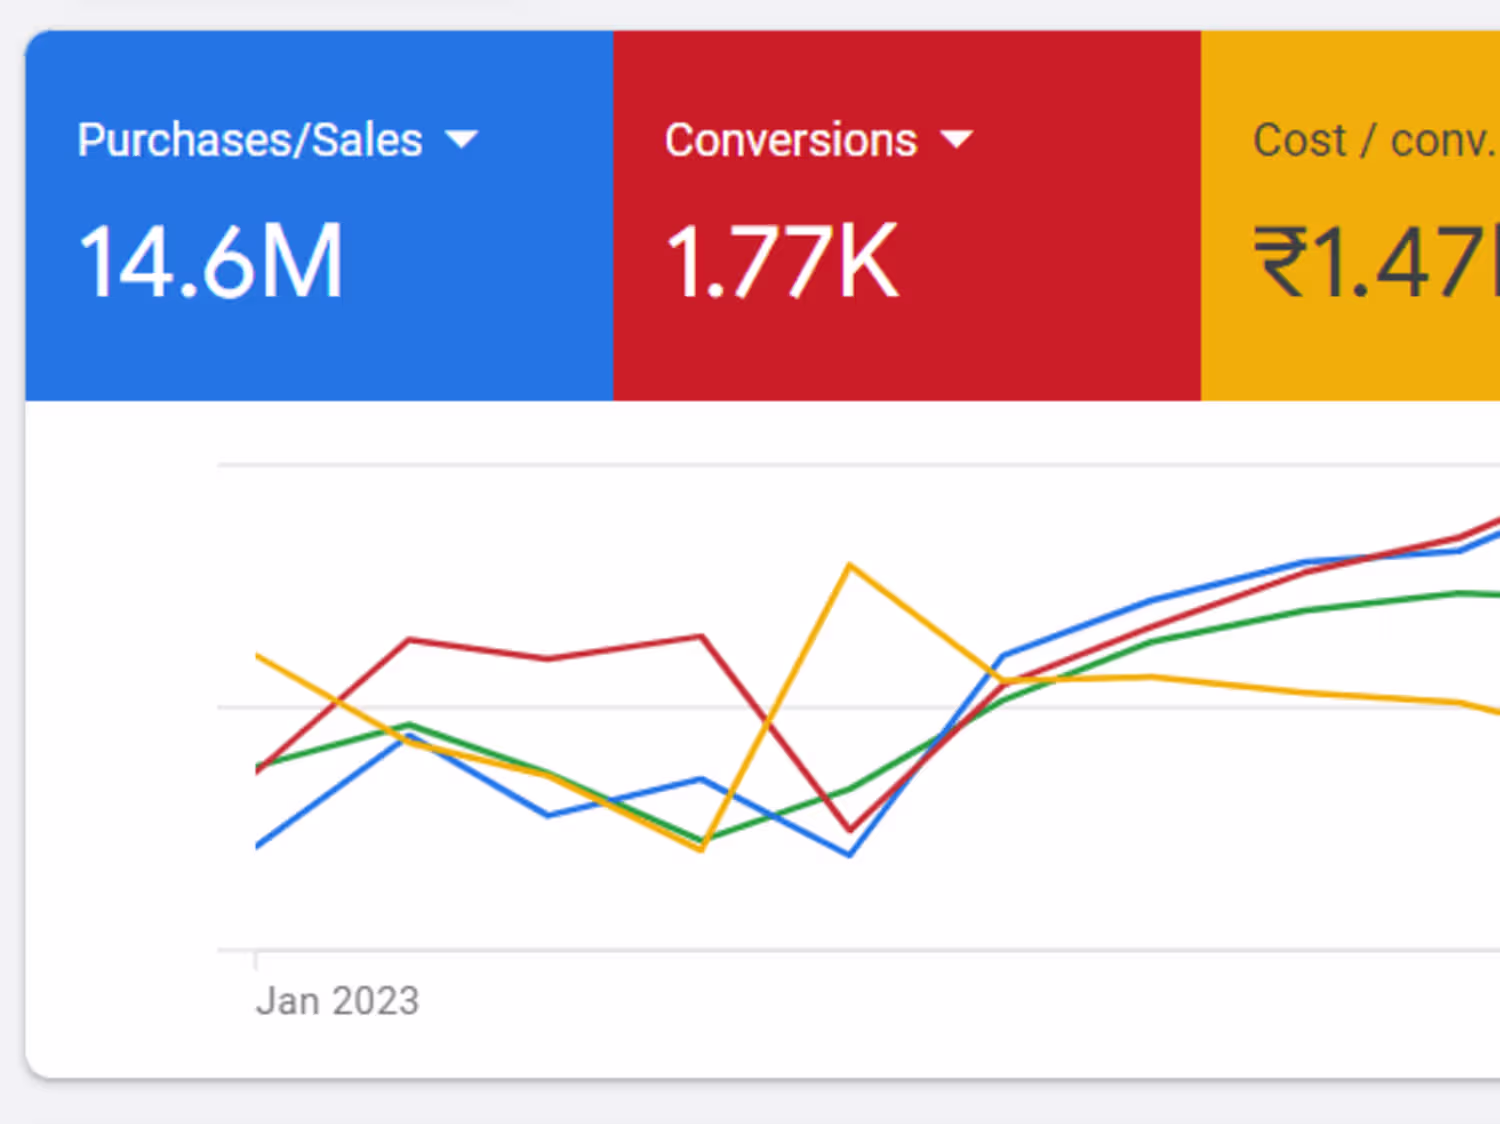Click the red line's lowest dip point
This screenshot has height=1124, width=1500.
tap(849, 830)
